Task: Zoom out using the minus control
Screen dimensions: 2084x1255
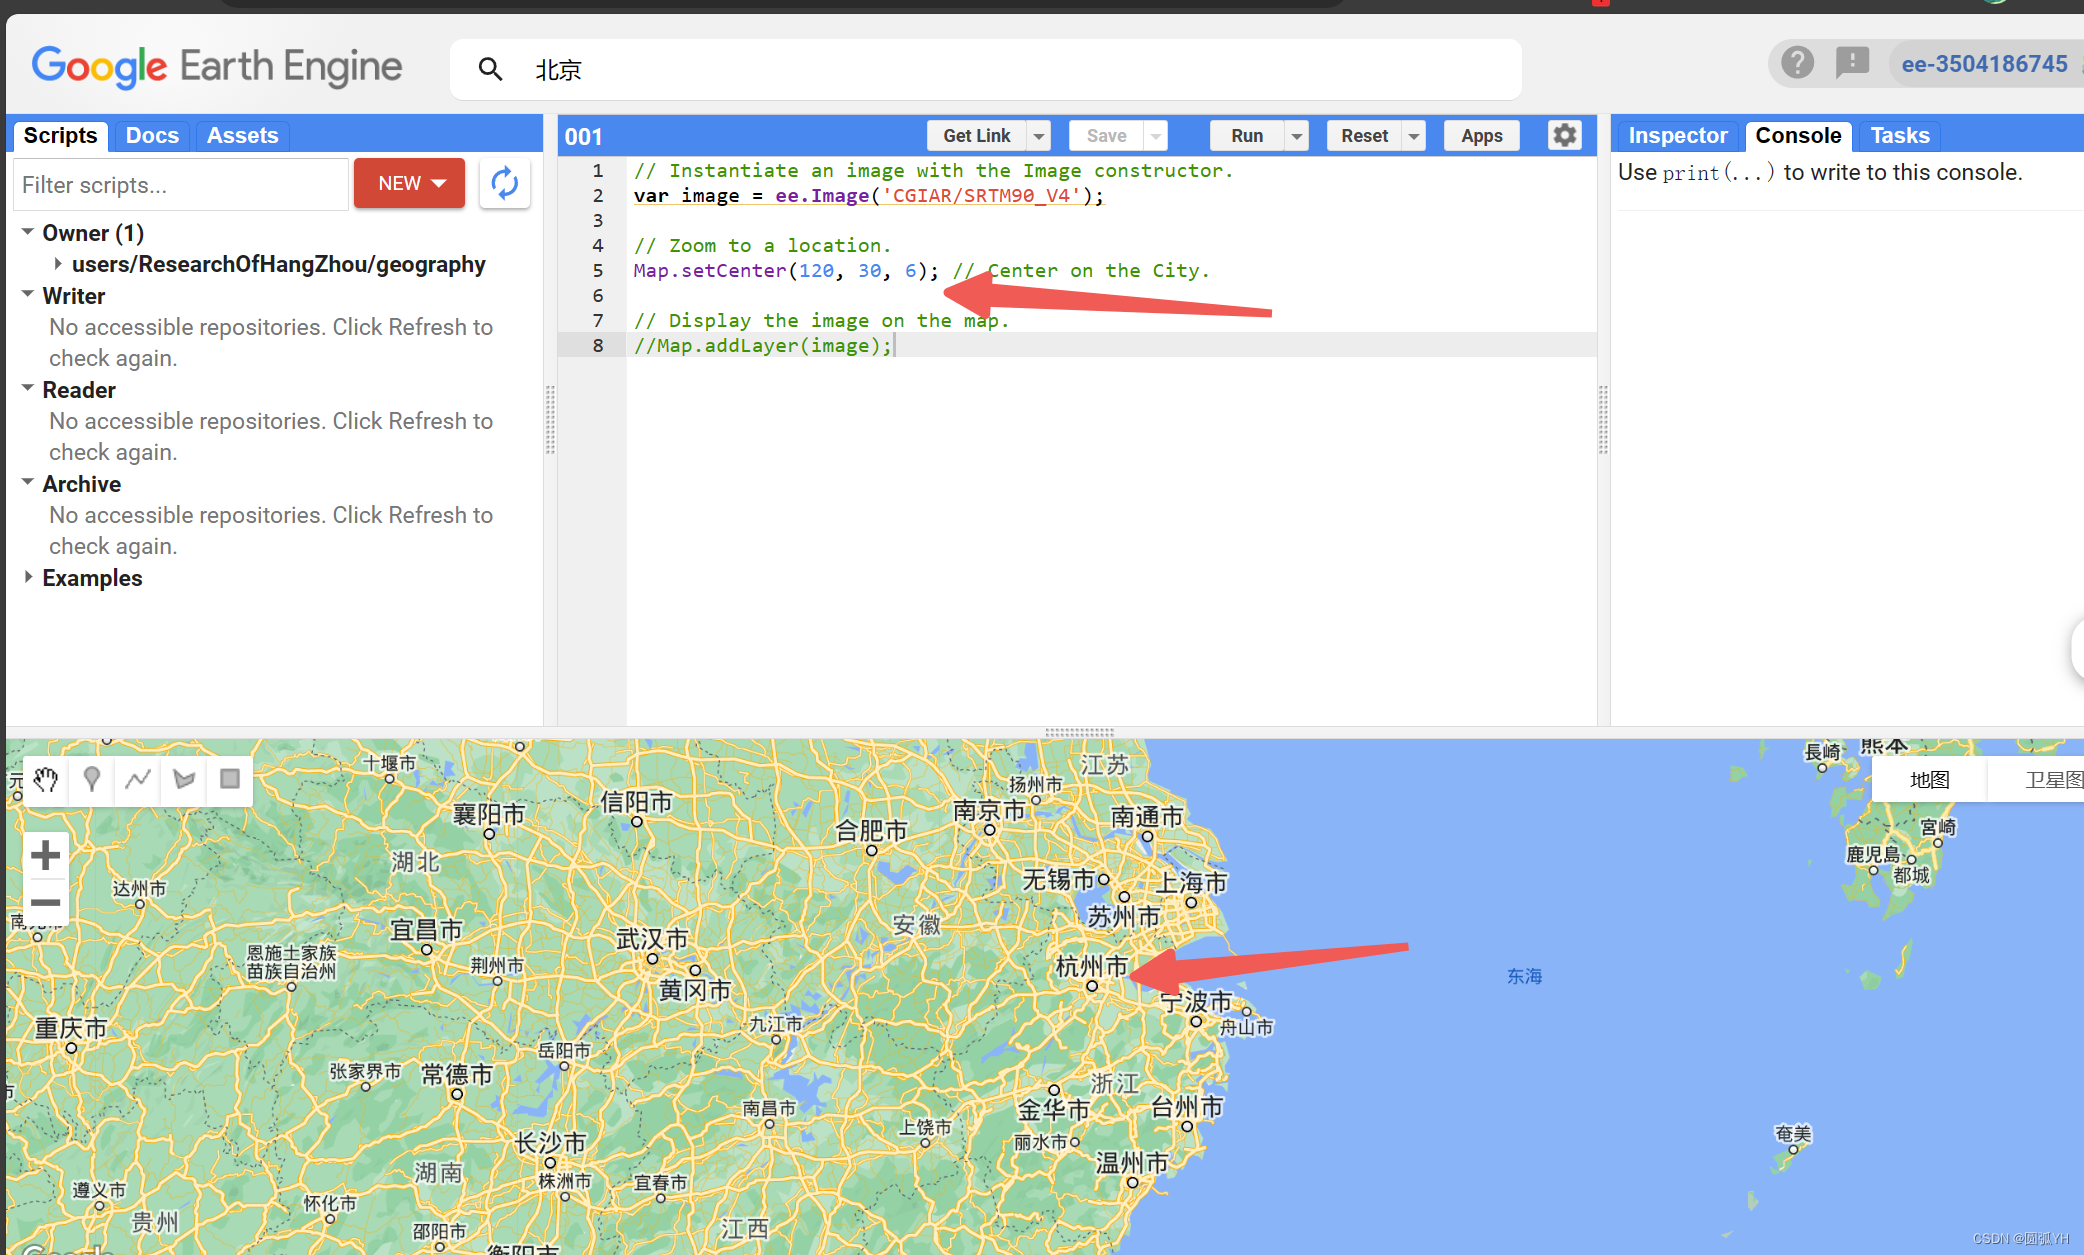Action: (45, 902)
